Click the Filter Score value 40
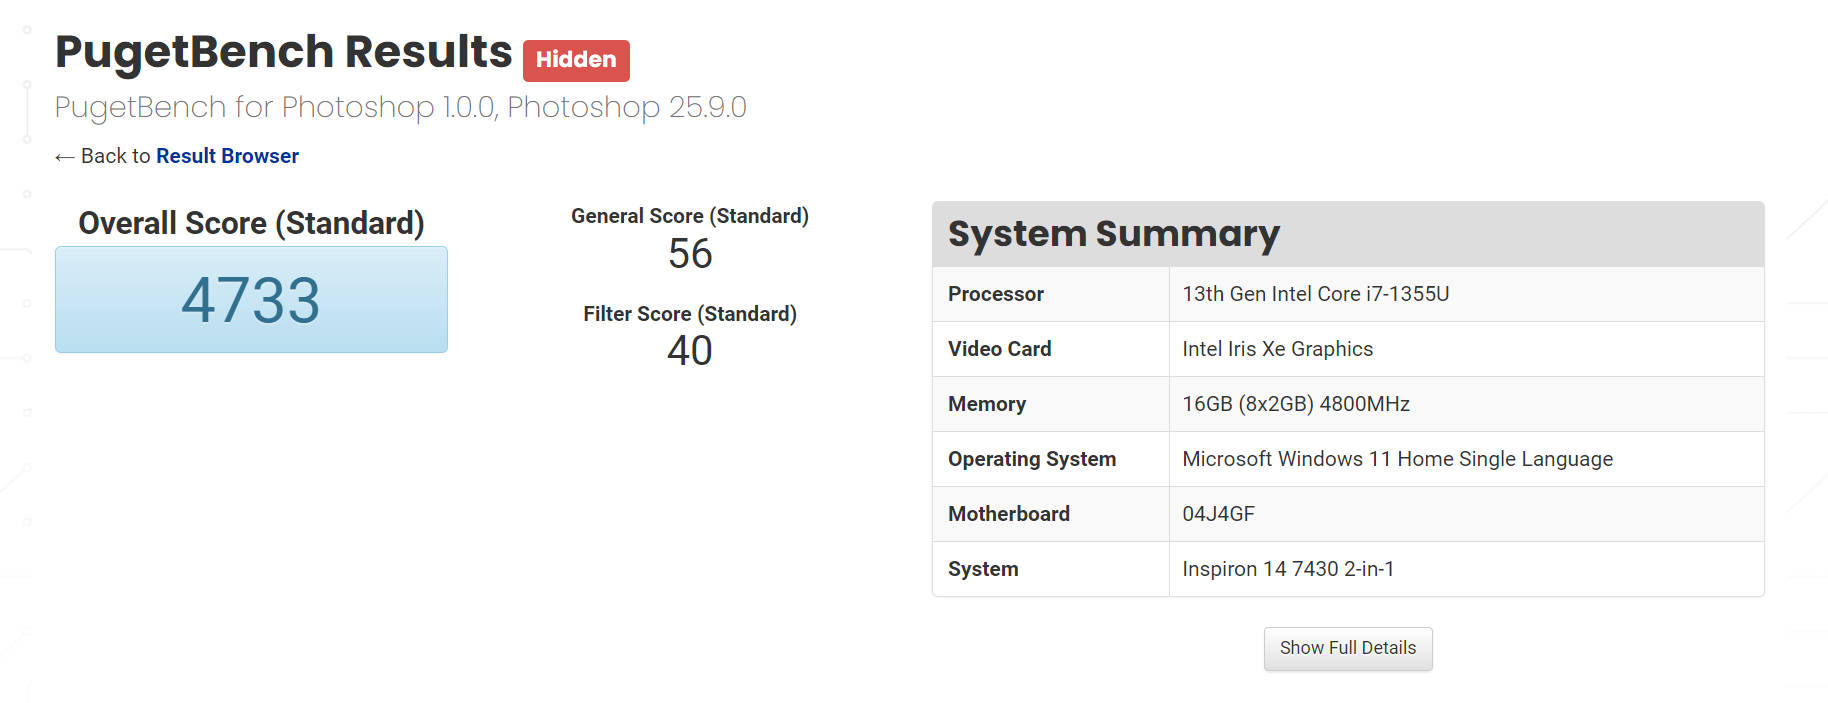 click(690, 351)
